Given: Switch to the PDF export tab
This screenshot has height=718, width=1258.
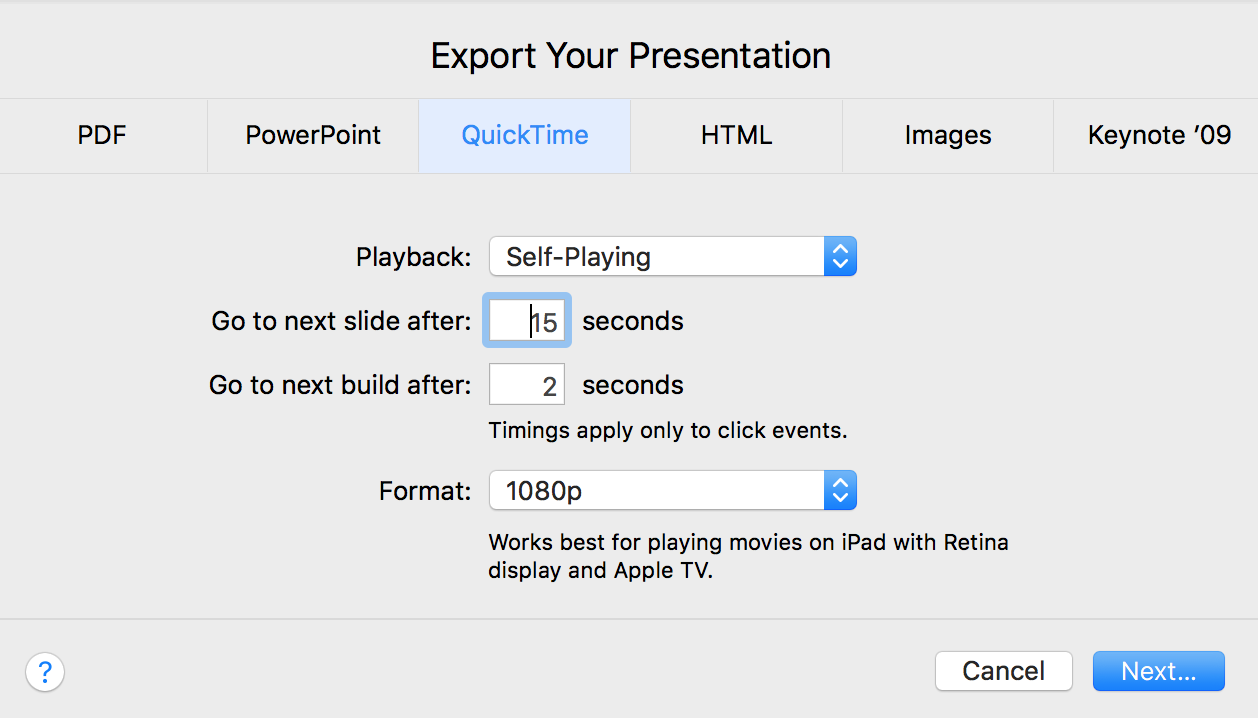Looking at the screenshot, I should [103, 136].
